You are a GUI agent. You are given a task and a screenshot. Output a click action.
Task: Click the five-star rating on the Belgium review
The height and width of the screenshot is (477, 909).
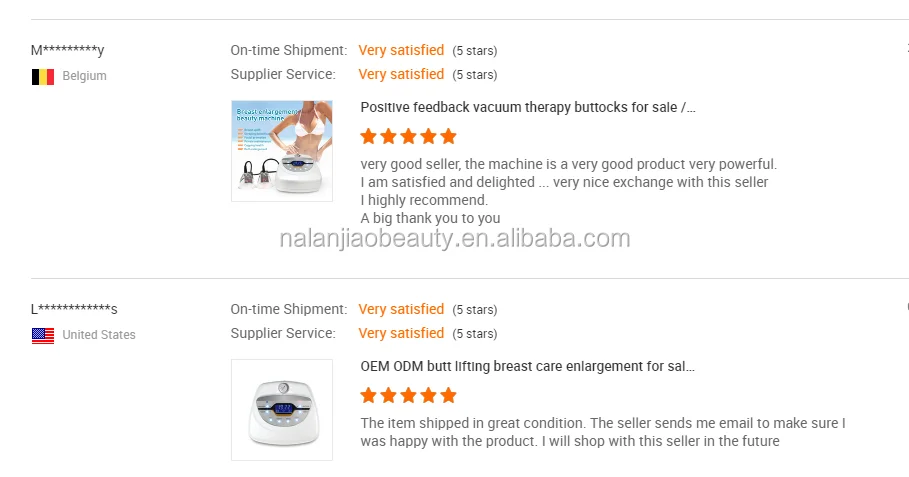408,136
